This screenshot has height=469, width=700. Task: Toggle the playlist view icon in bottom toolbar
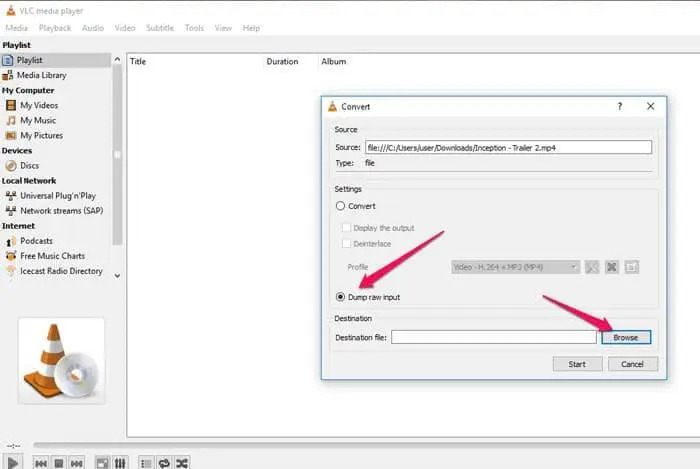(146, 463)
